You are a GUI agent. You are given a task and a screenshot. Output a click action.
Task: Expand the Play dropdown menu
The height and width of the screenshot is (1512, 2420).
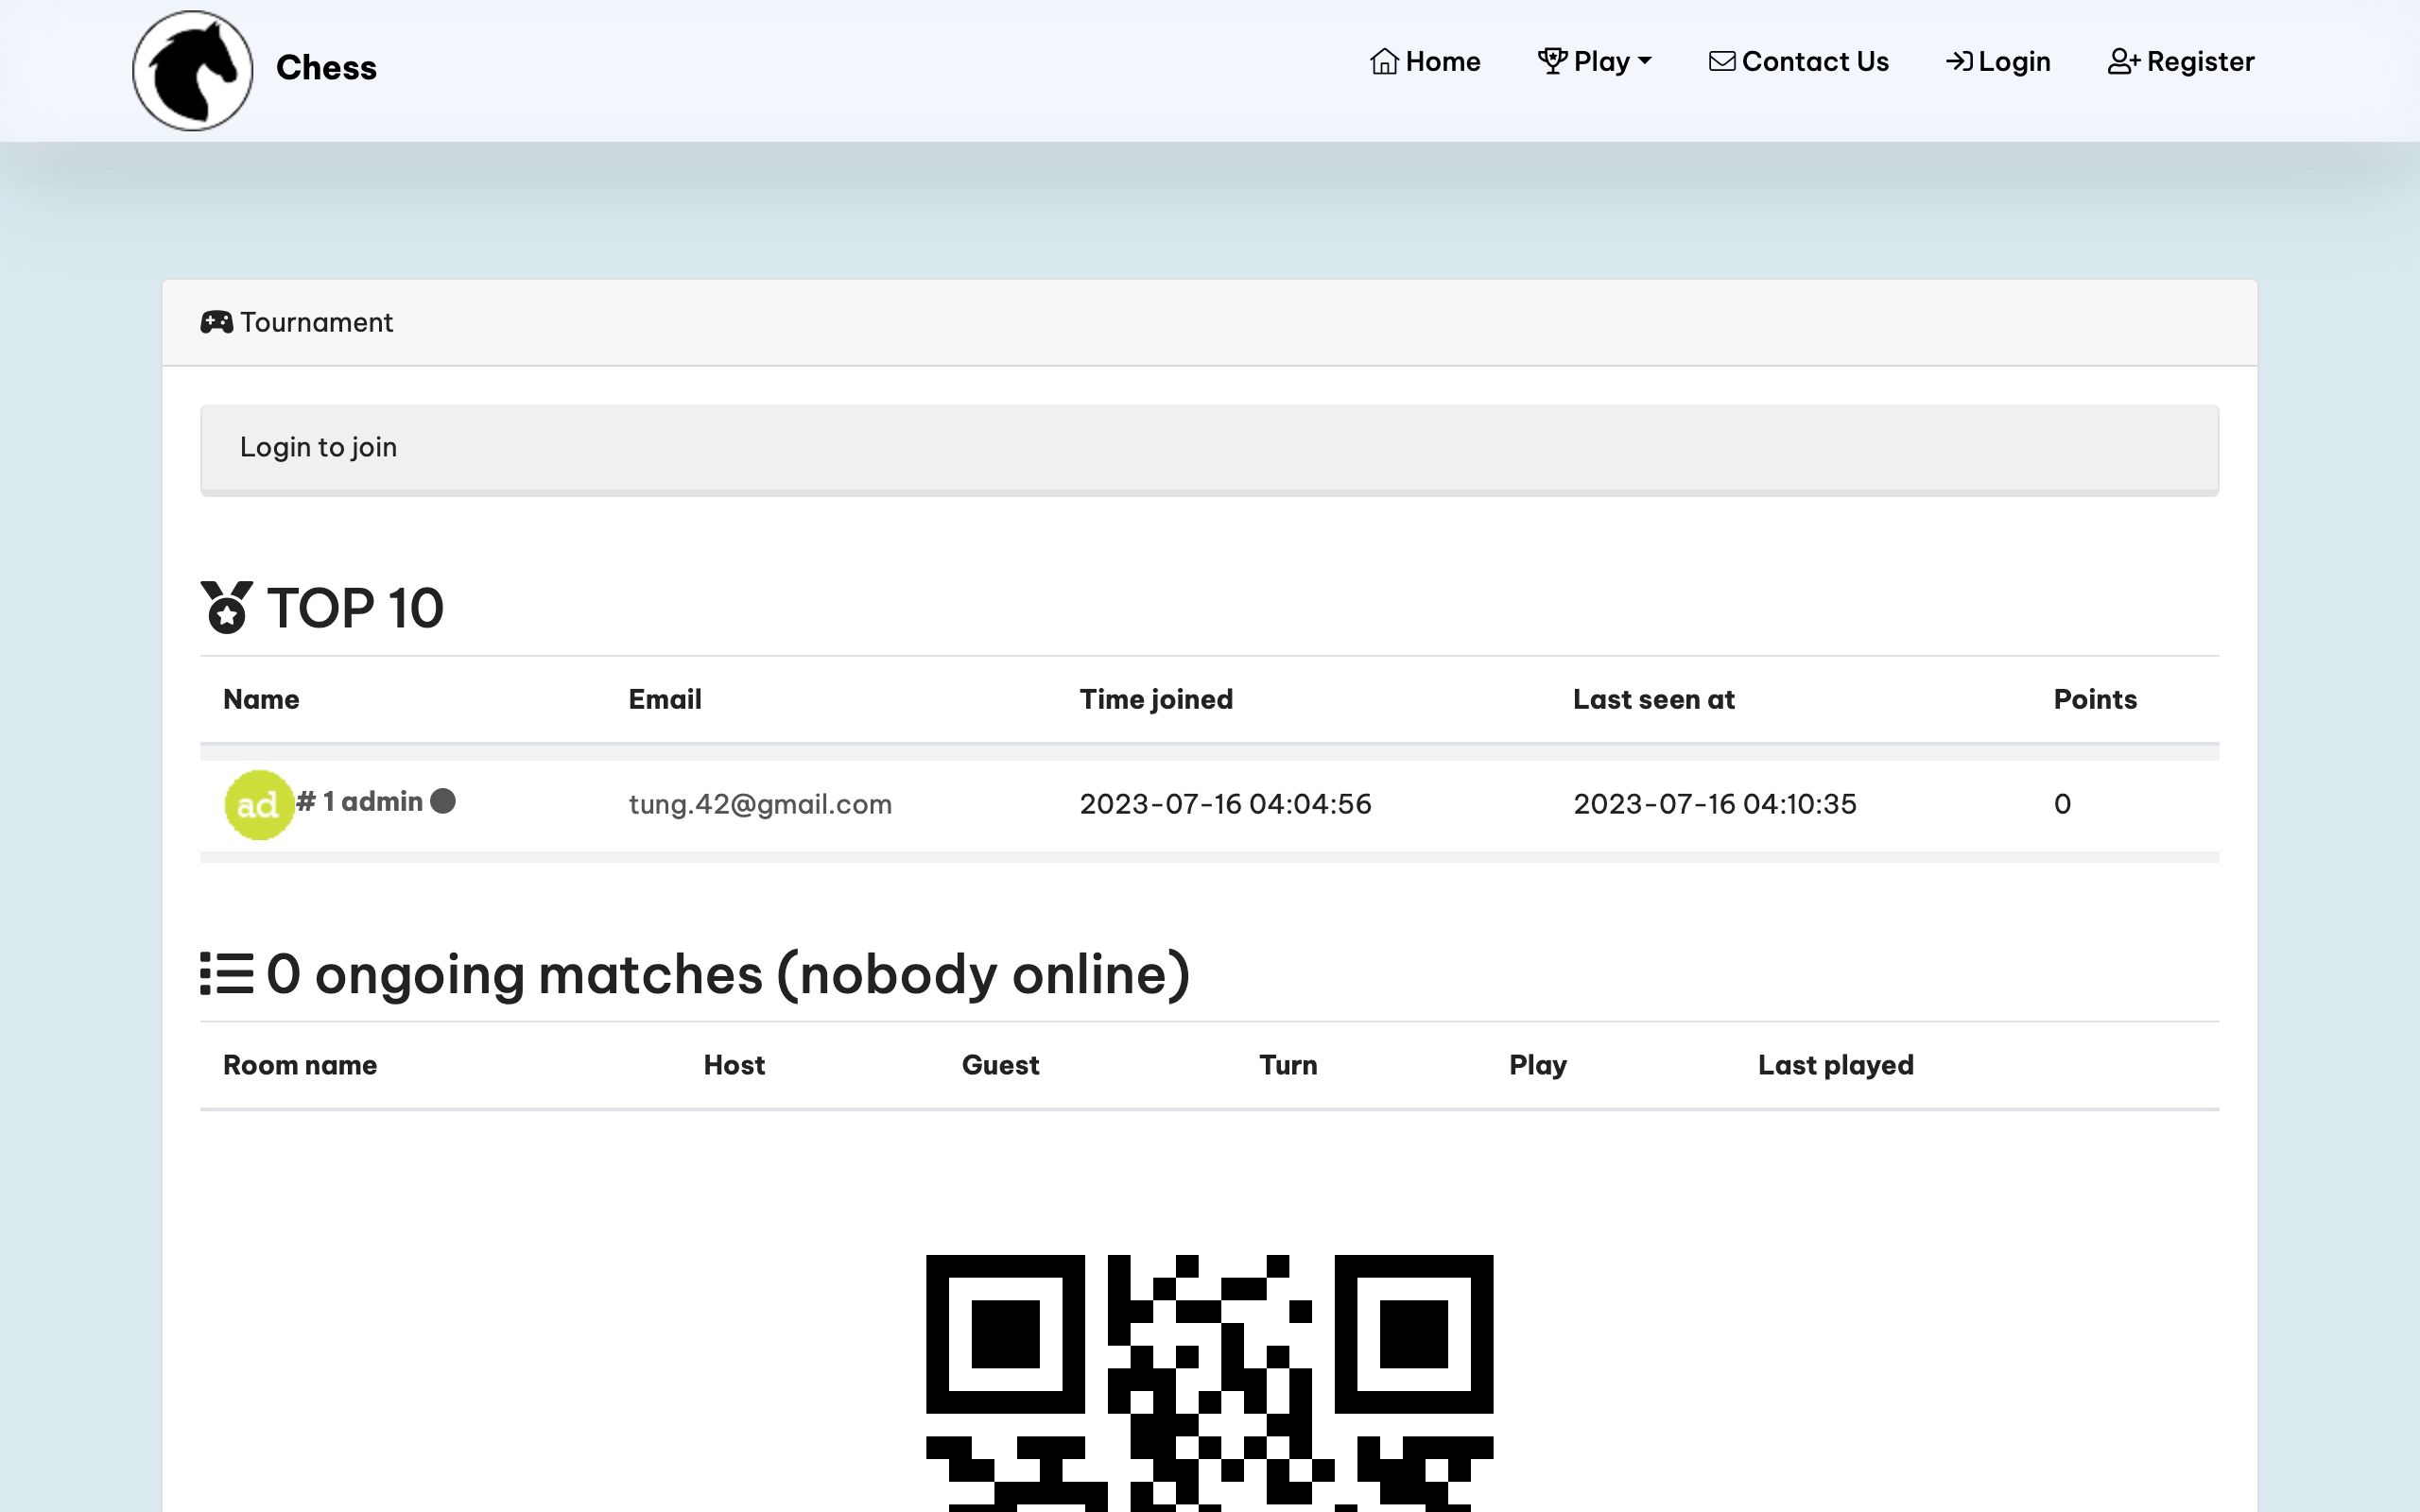(x=1594, y=62)
